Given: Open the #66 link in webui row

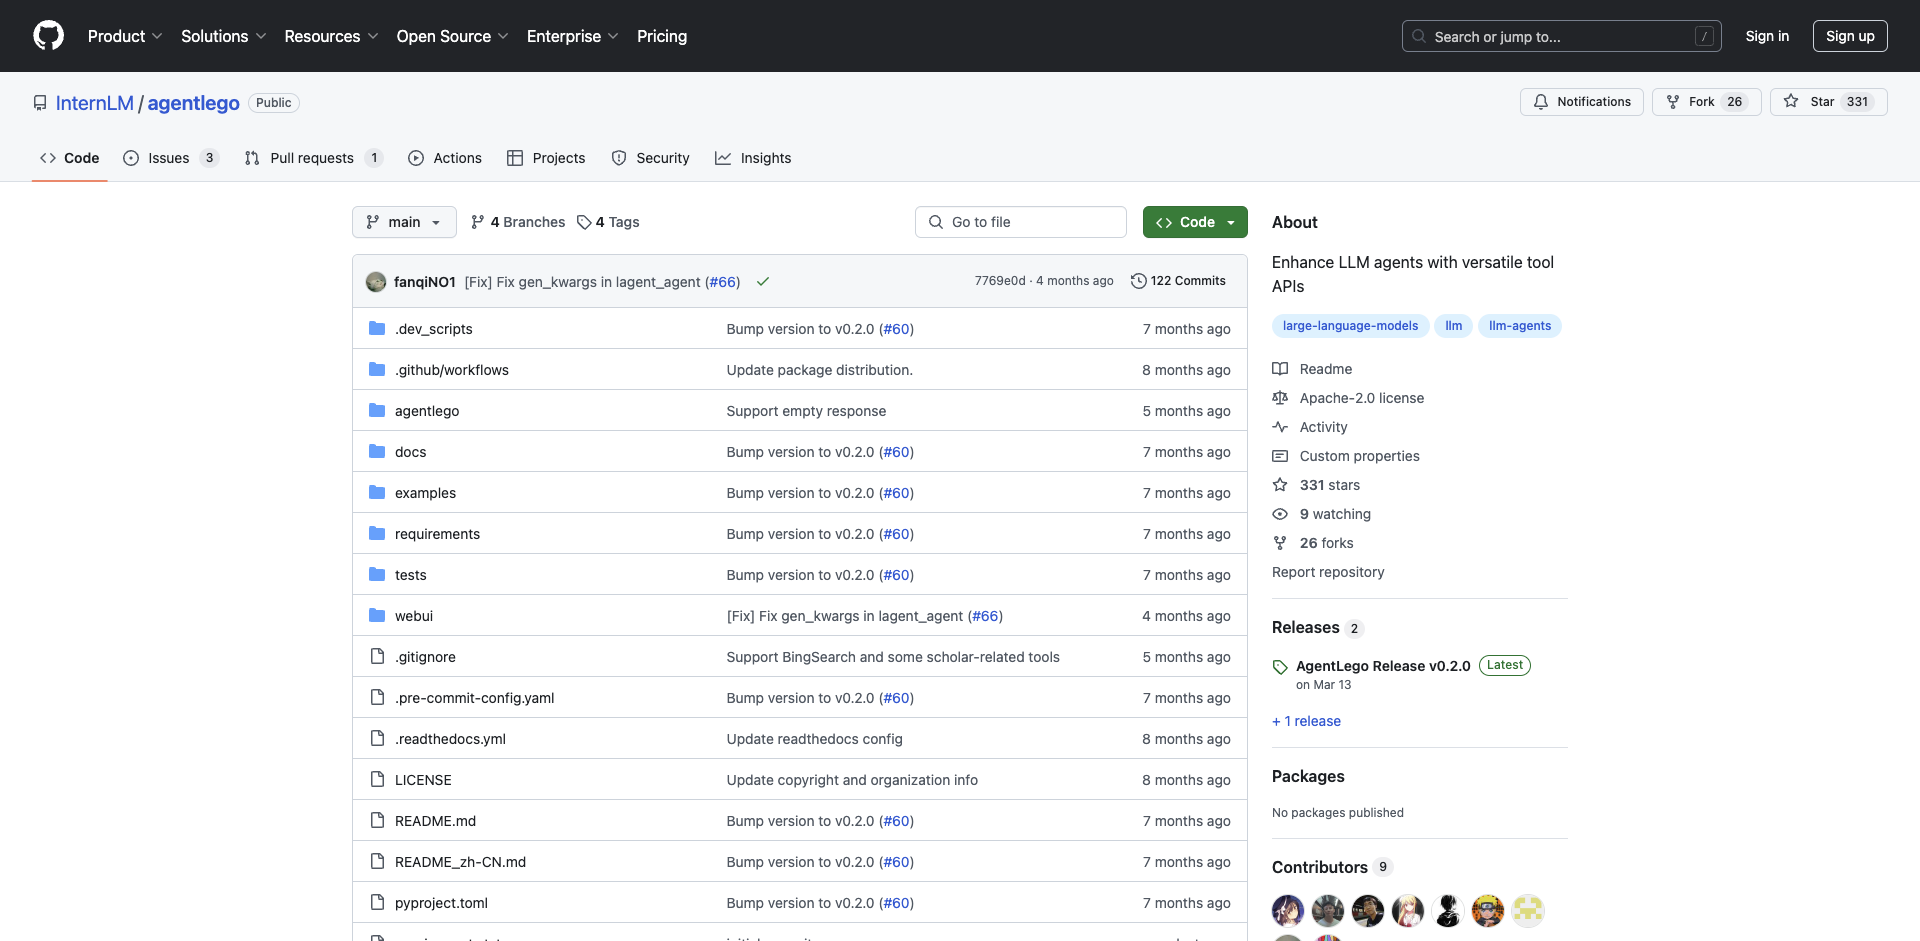Looking at the screenshot, I should pos(985,616).
